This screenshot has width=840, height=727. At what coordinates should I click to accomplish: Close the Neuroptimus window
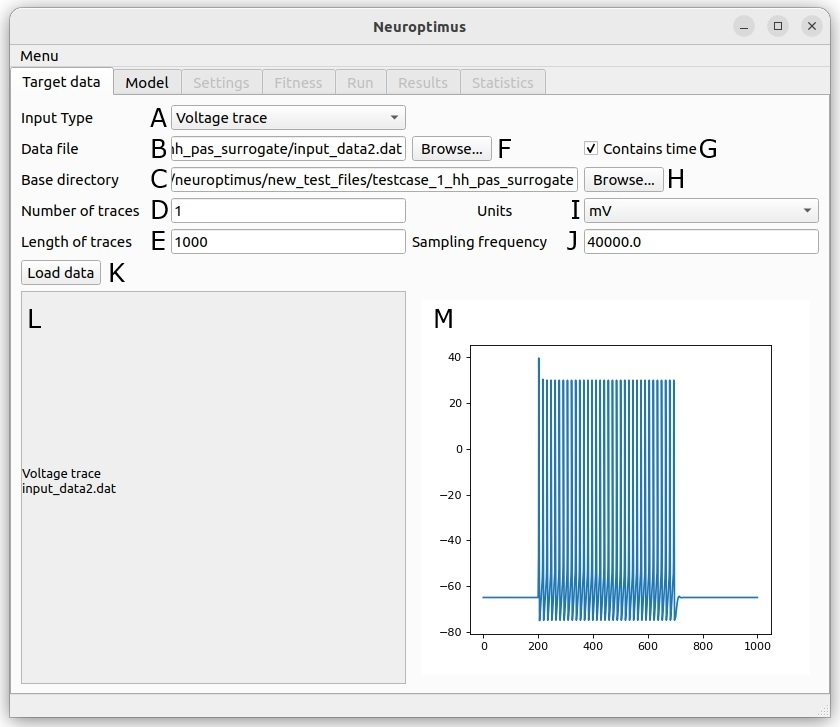click(812, 26)
